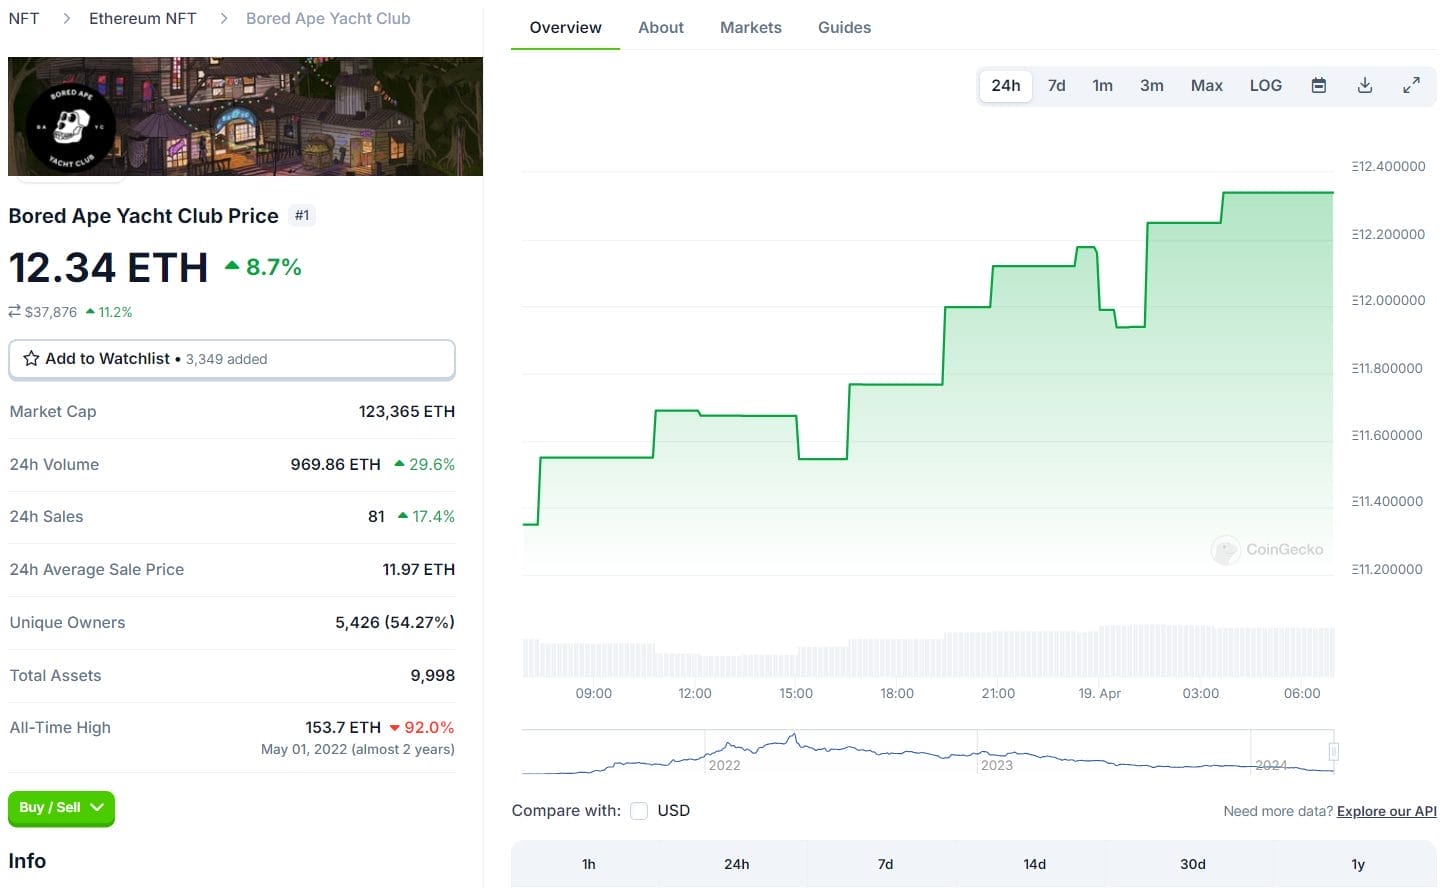Follow the Explore our API link
The height and width of the screenshot is (888, 1447).
(1386, 811)
